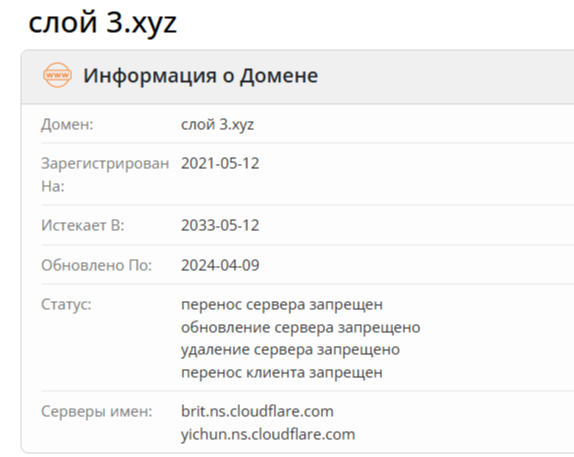Click status удаление сервера запрещено

tap(290, 350)
